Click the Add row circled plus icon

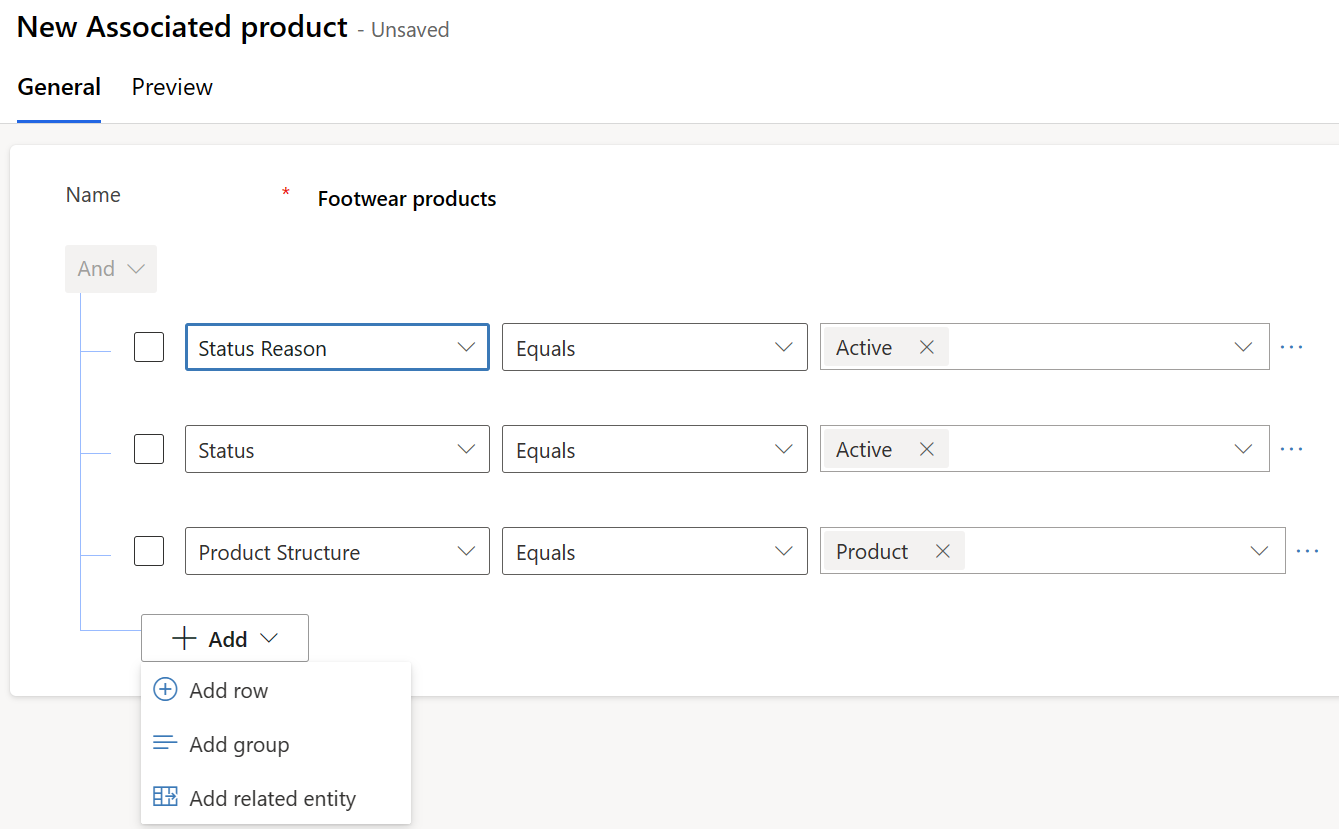(x=165, y=690)
